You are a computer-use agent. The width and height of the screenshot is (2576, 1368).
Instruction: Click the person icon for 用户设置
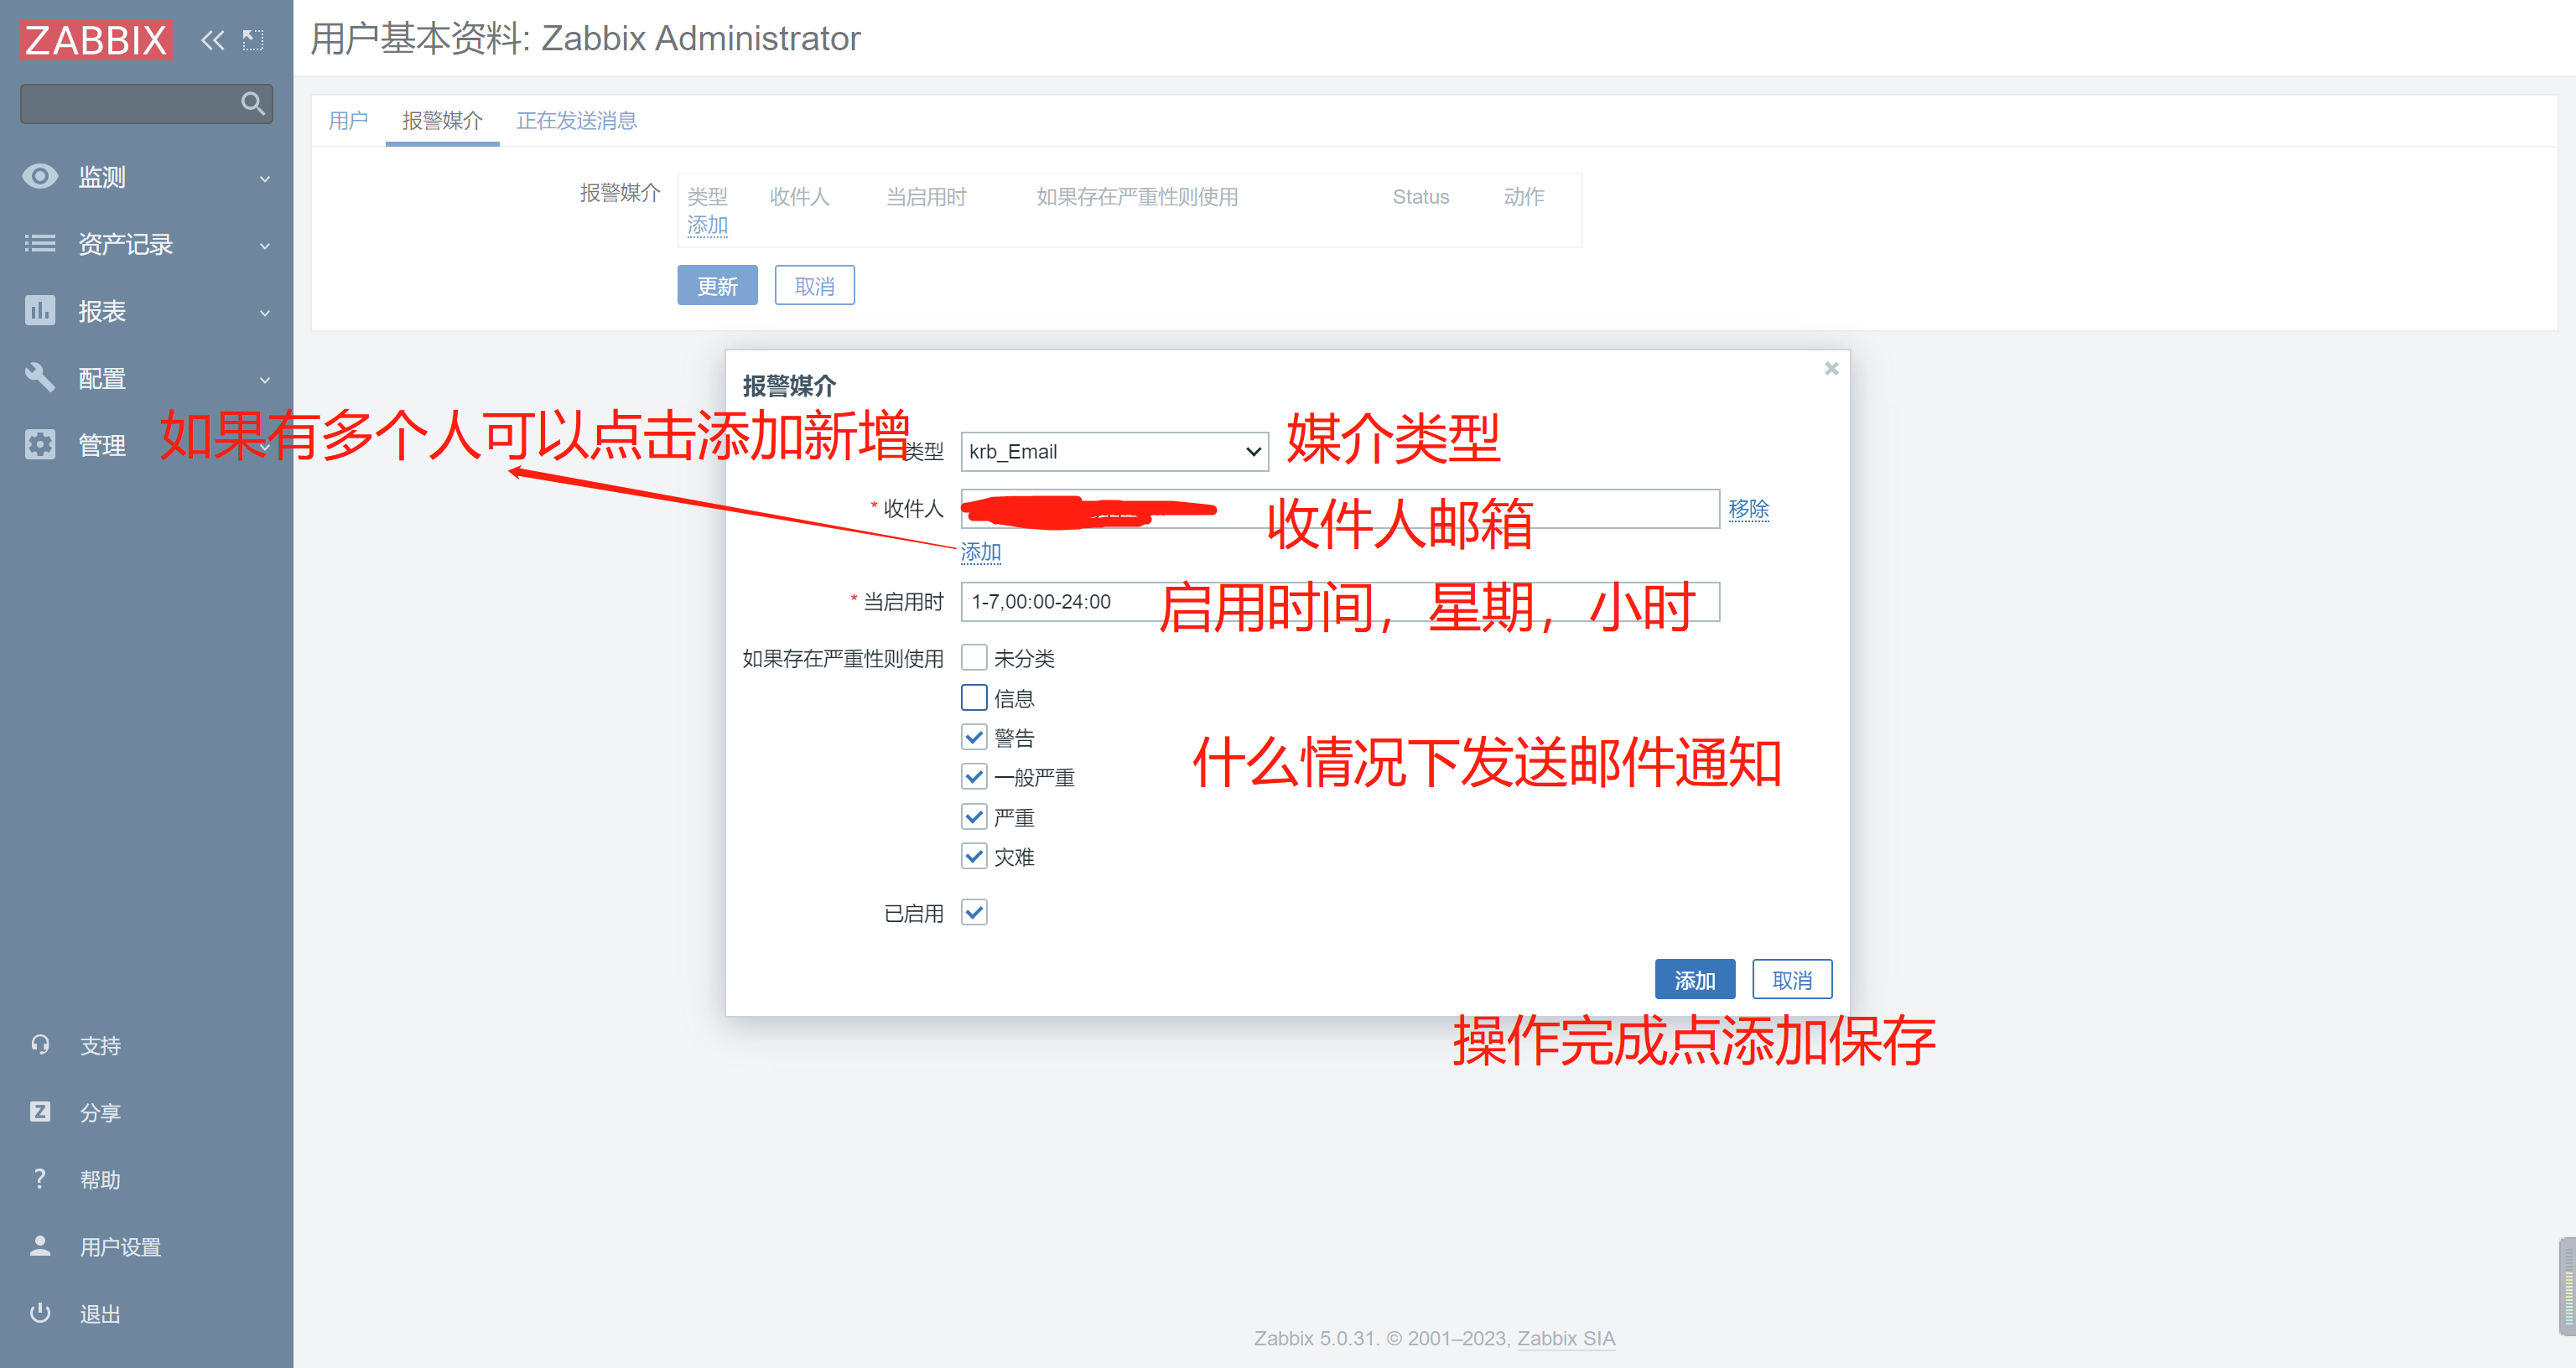[x=40, y=1246]
